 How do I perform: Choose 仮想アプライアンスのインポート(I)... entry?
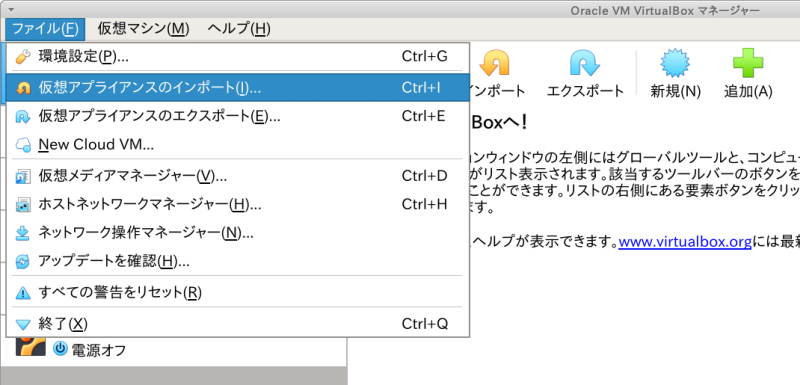238,88
